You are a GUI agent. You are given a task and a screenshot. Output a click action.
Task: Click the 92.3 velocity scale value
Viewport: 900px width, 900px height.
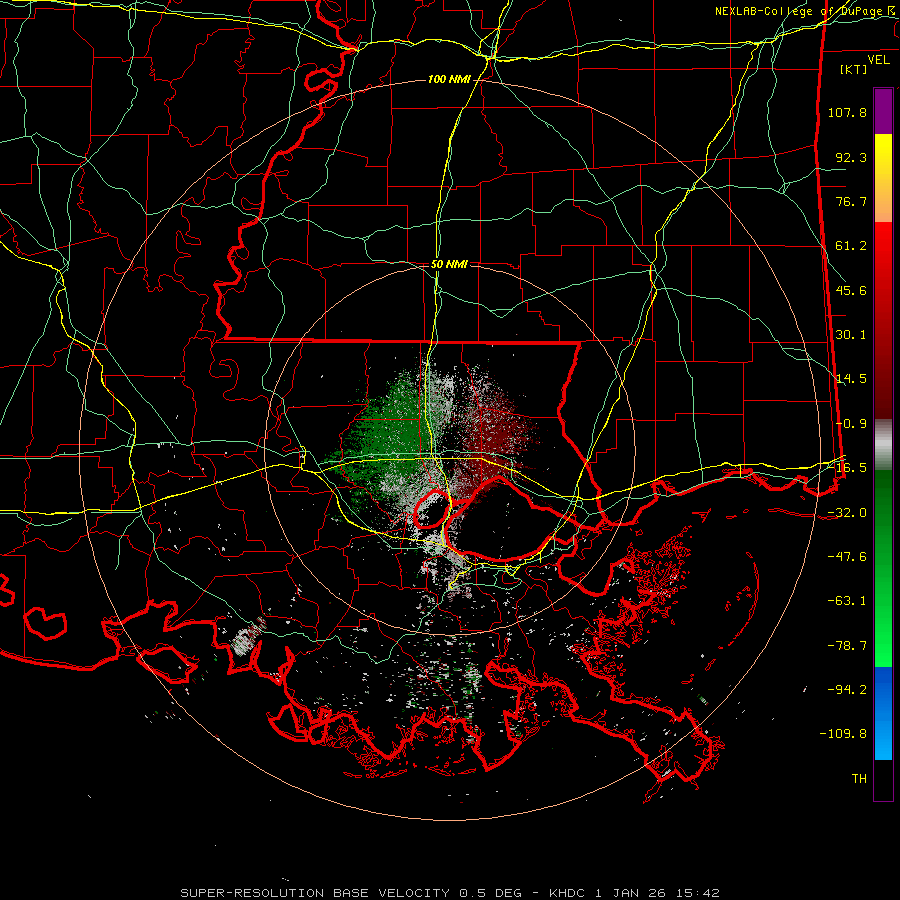pyautogui.click(x=851, y=157)
